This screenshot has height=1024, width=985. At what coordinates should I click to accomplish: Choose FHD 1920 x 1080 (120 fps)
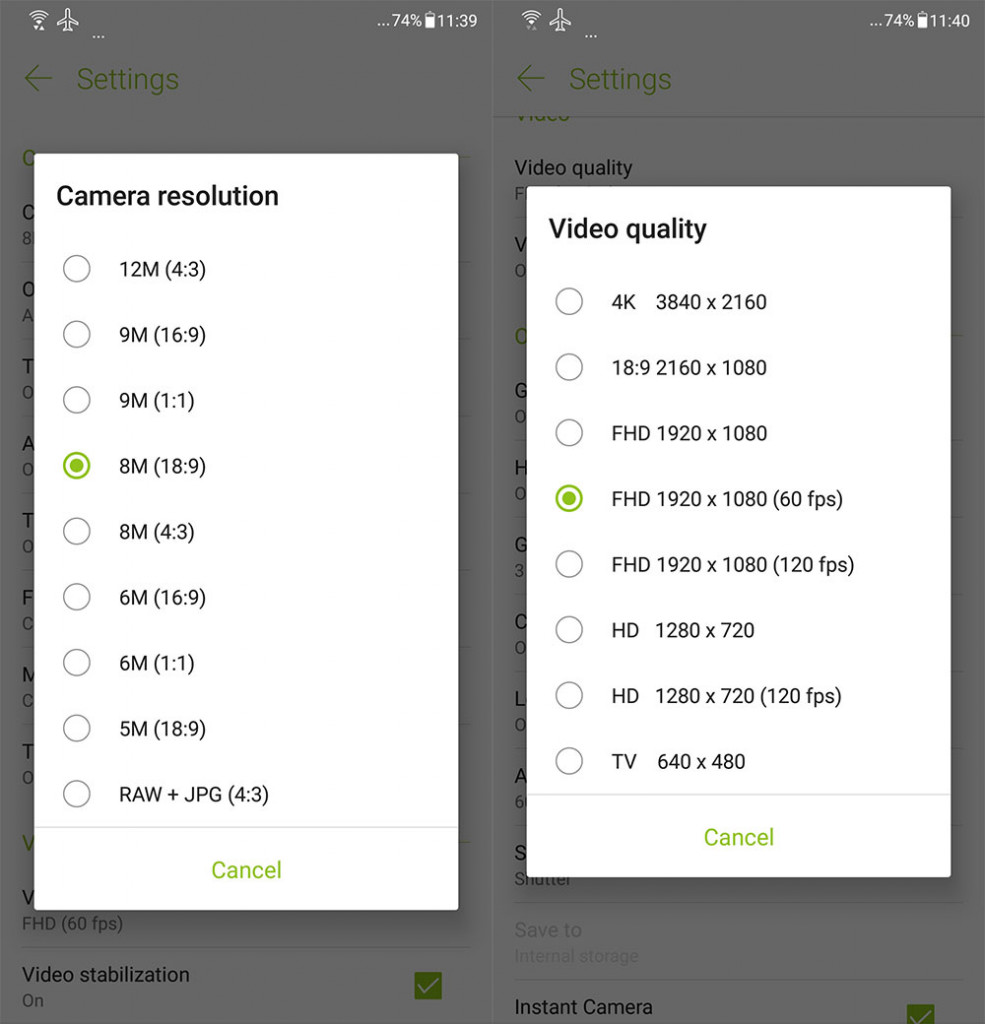point(738,564)
